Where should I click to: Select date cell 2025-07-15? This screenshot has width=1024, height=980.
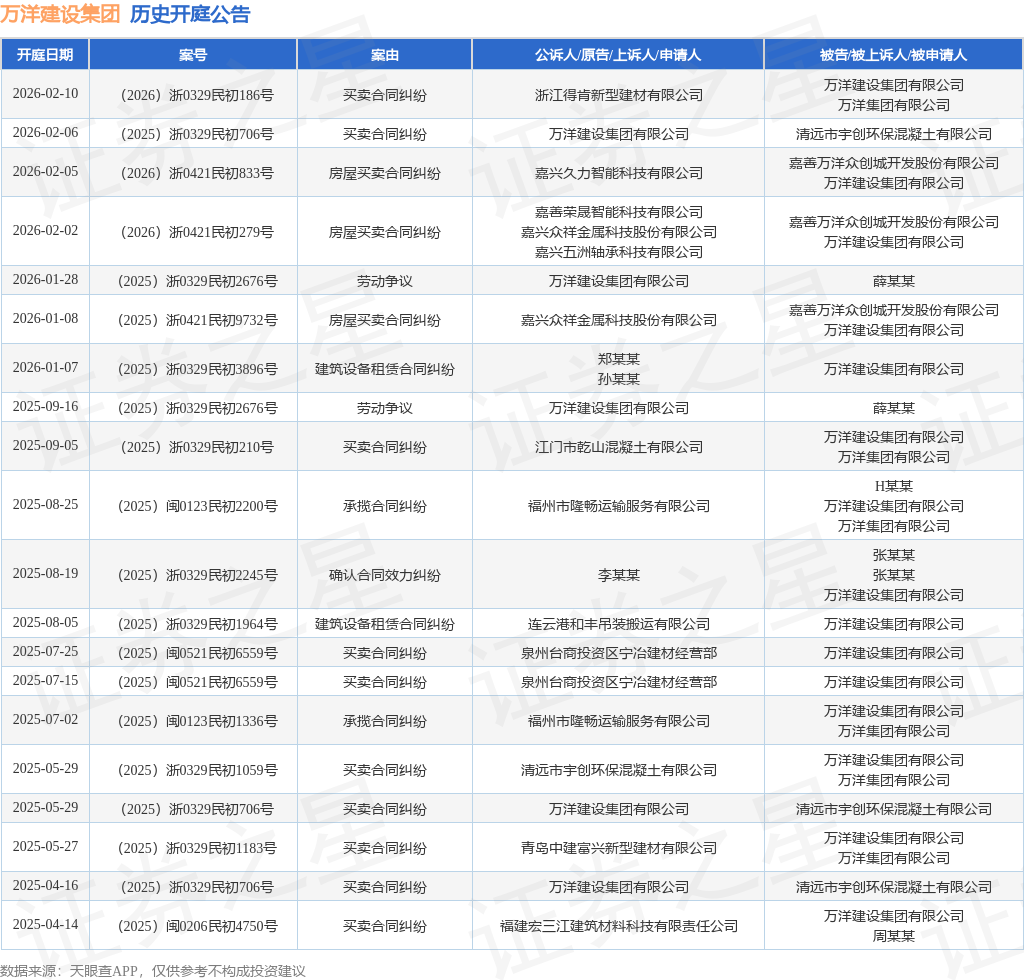click(45, 680)
